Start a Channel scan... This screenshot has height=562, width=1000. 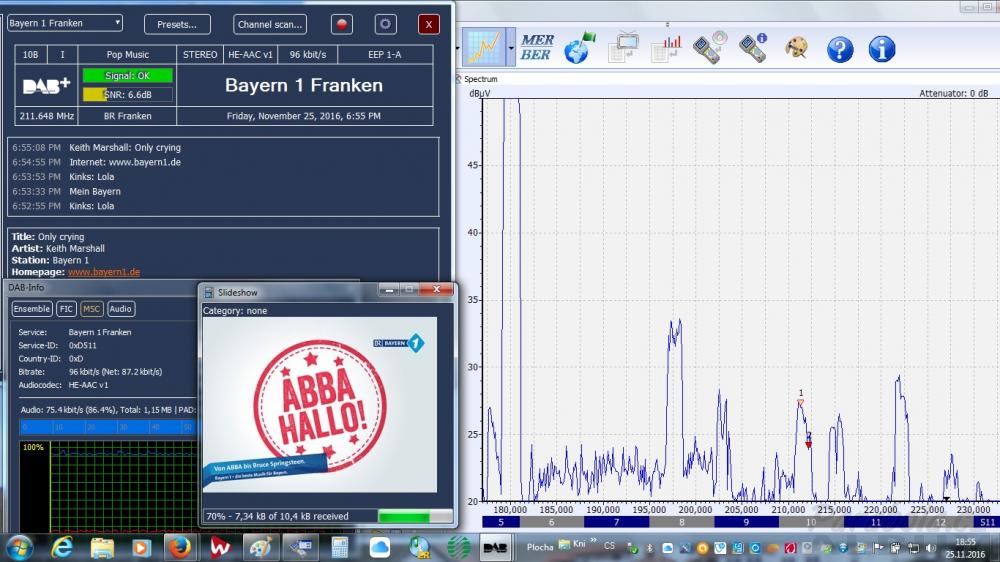[x=270, y=24]
